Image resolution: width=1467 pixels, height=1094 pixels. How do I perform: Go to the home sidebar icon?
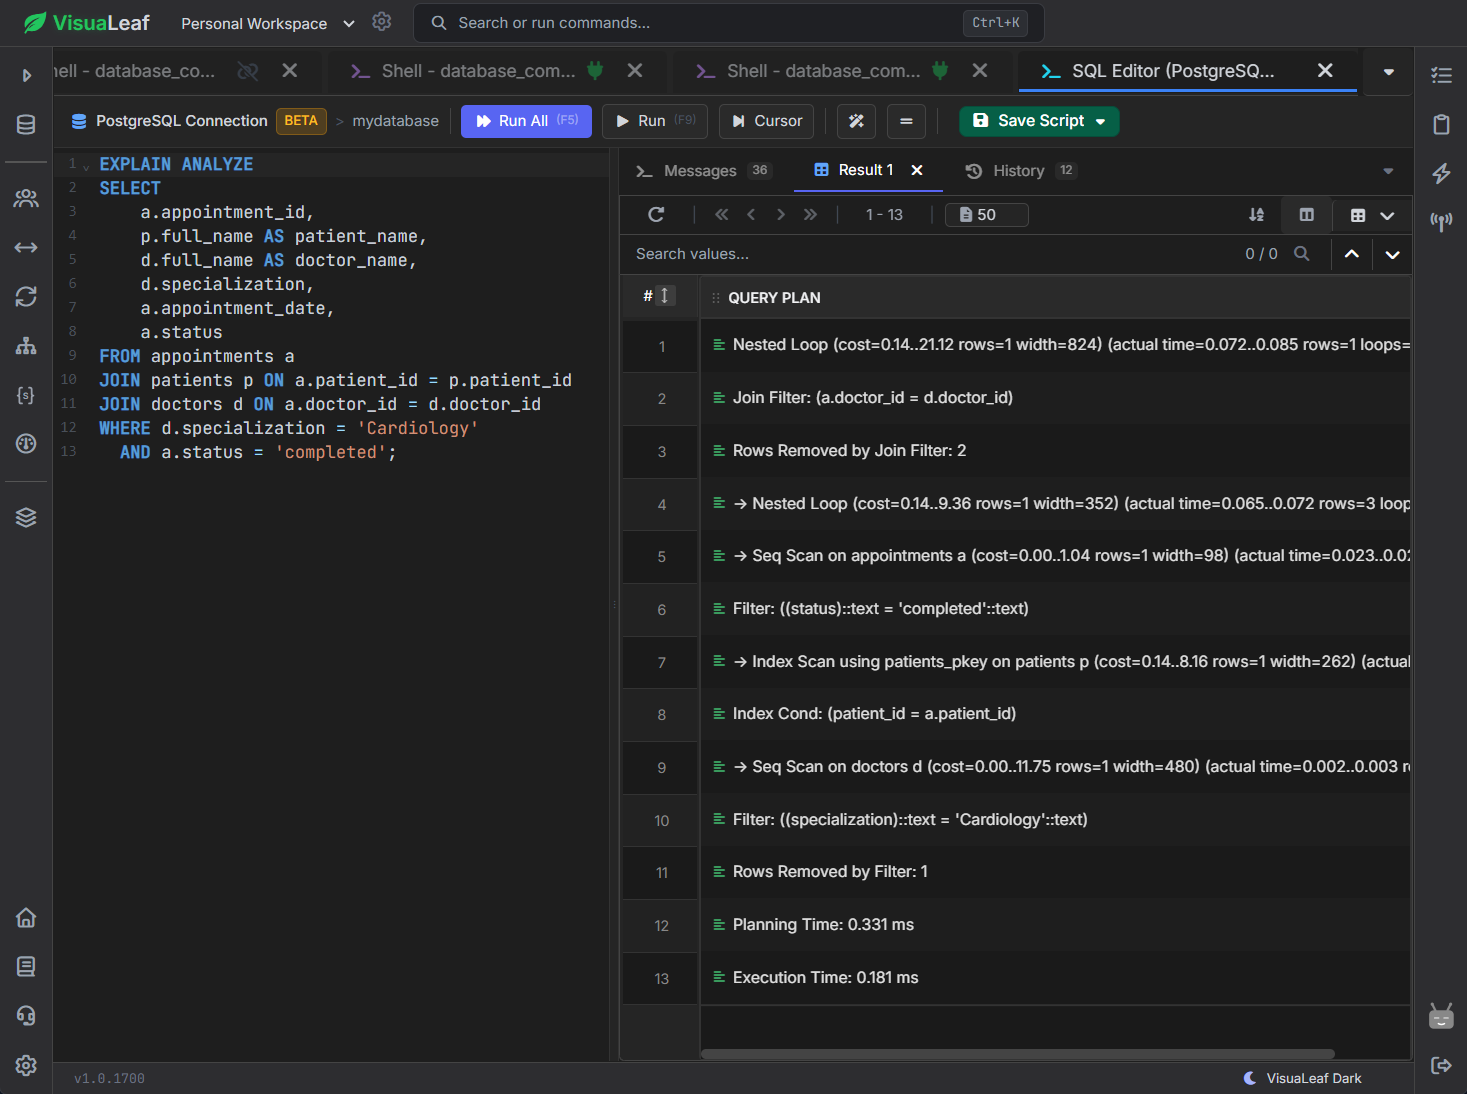(x=26, y=917)
